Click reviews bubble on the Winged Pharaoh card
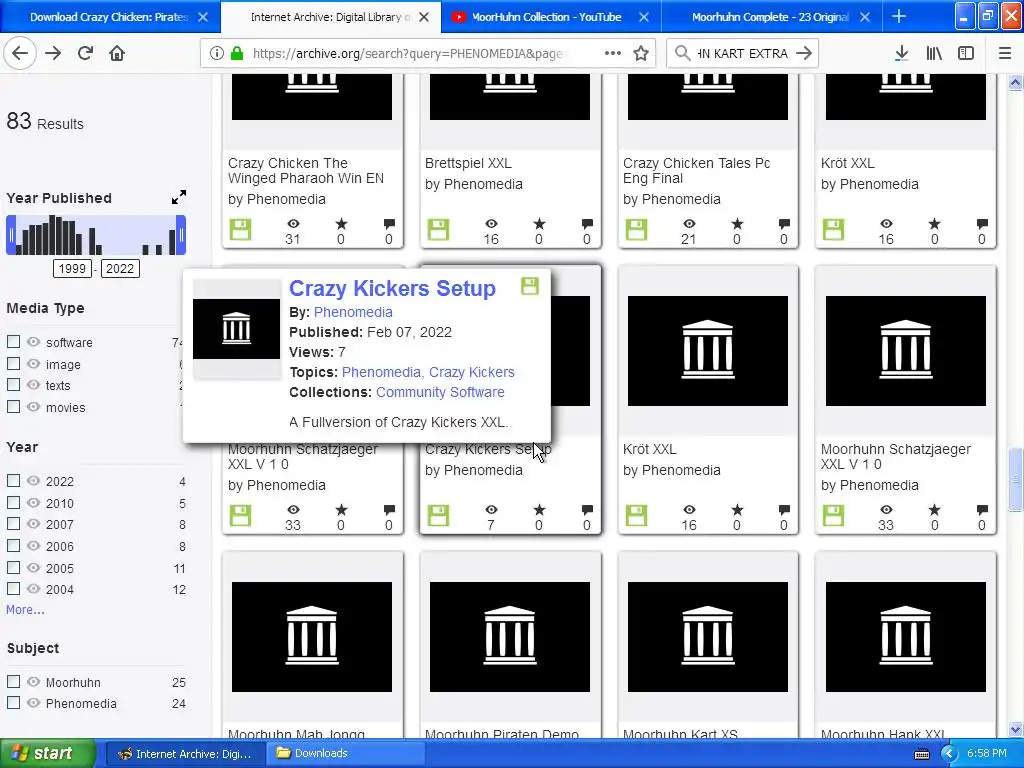 click(389, 224)
